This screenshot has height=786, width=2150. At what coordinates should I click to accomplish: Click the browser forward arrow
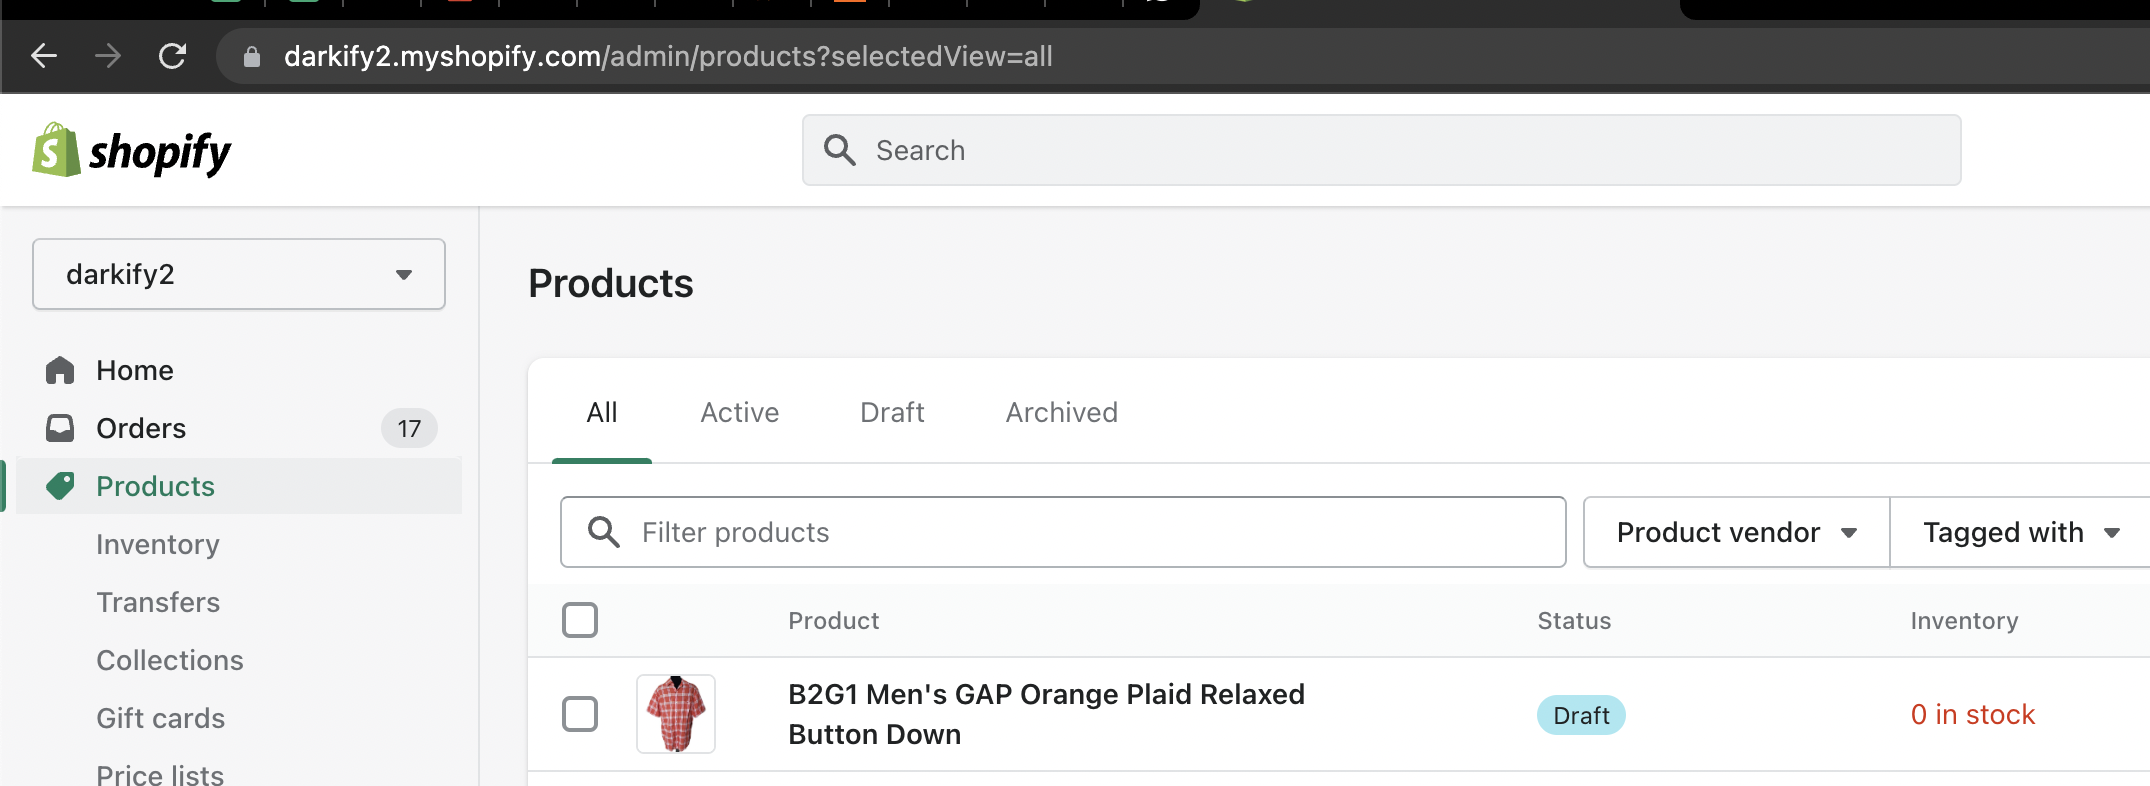(x=108, y=56)
